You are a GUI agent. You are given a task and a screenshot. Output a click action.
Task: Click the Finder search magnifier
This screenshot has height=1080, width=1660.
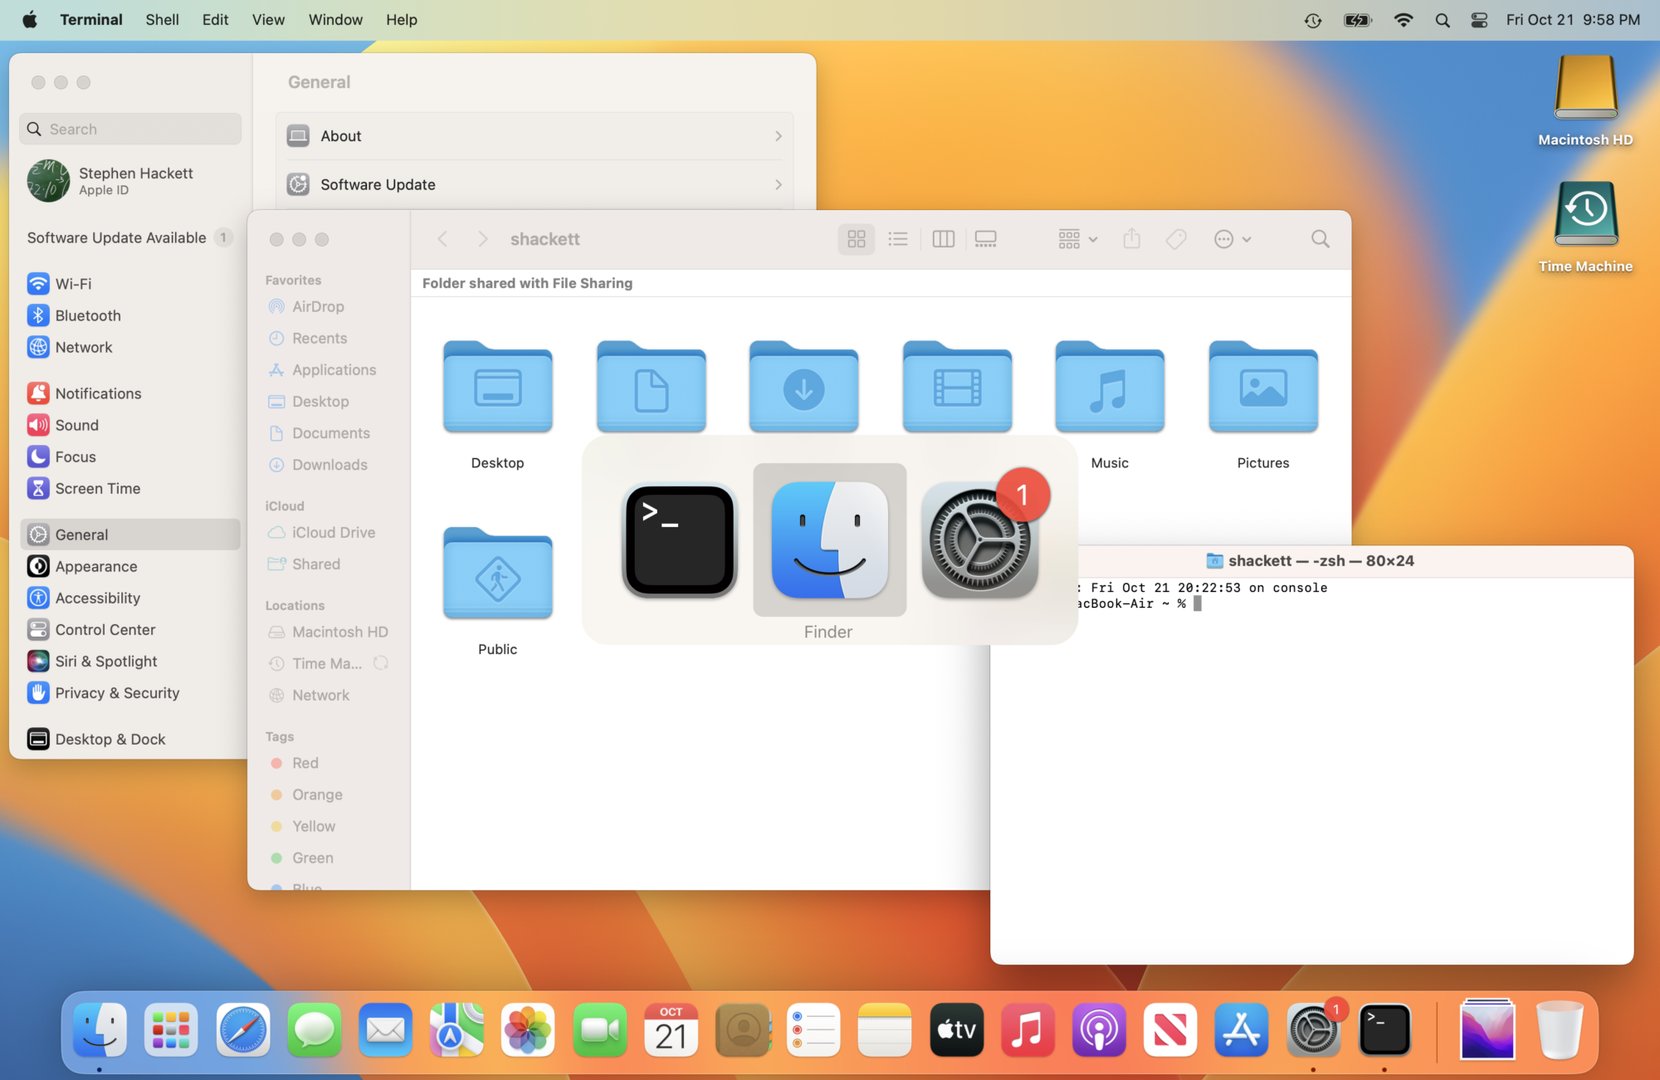1320,239
